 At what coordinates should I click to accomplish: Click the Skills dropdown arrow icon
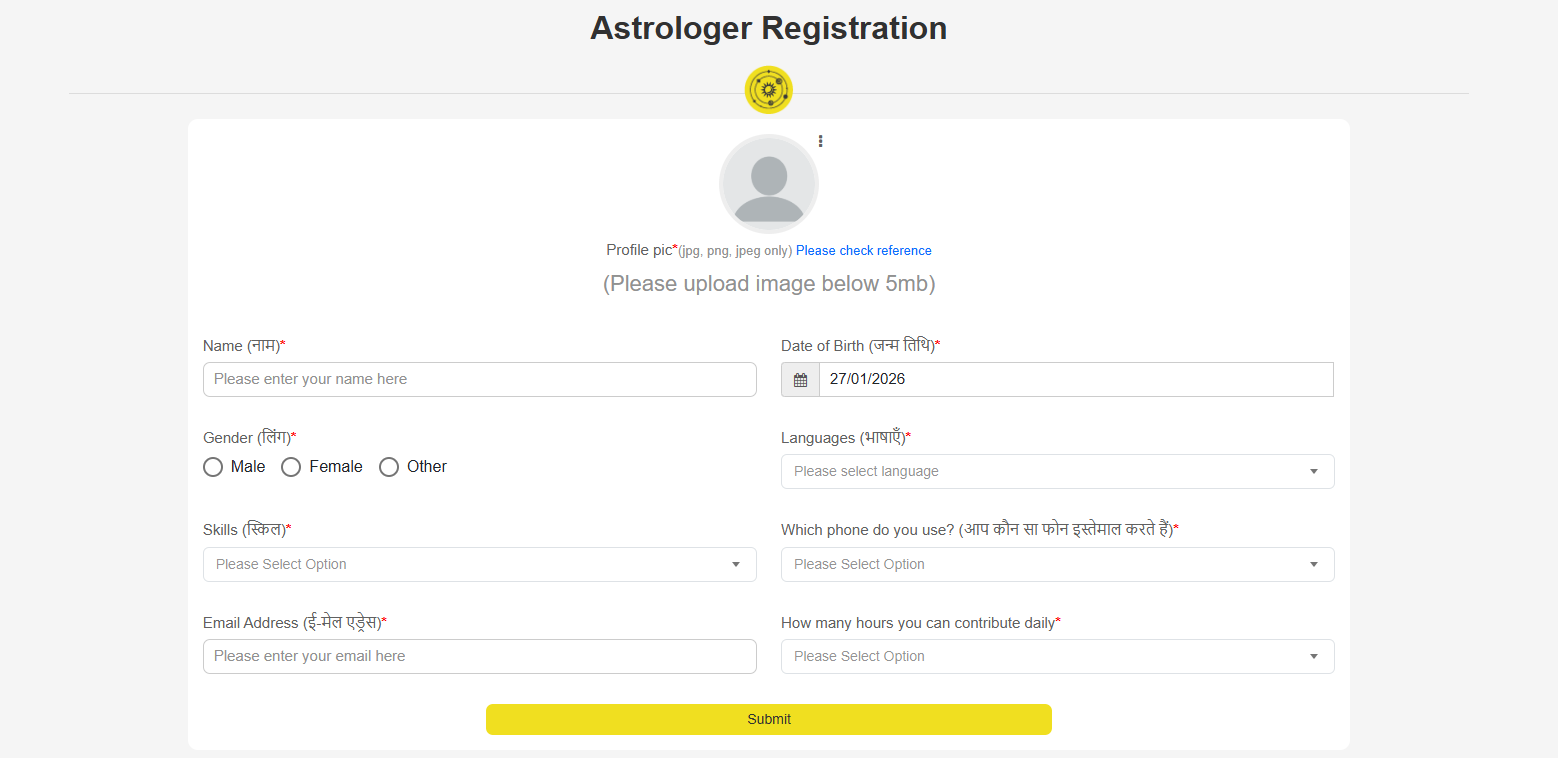[736, 565]
